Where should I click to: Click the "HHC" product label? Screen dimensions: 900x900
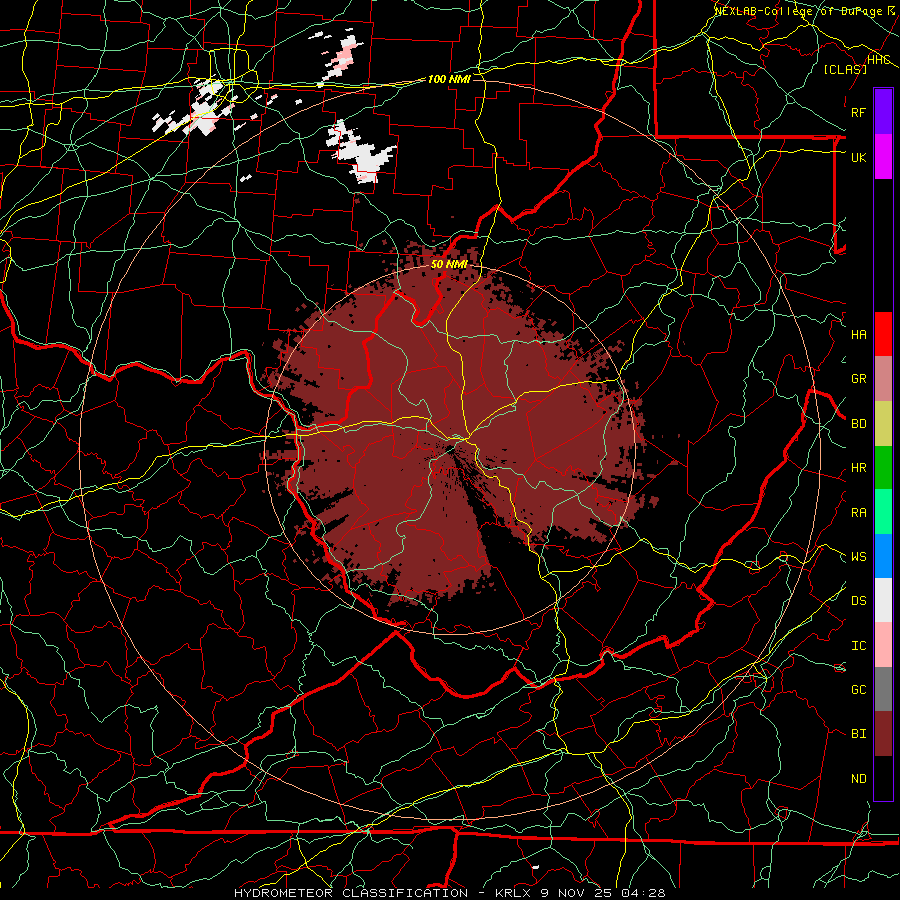(x=878, y=60)
